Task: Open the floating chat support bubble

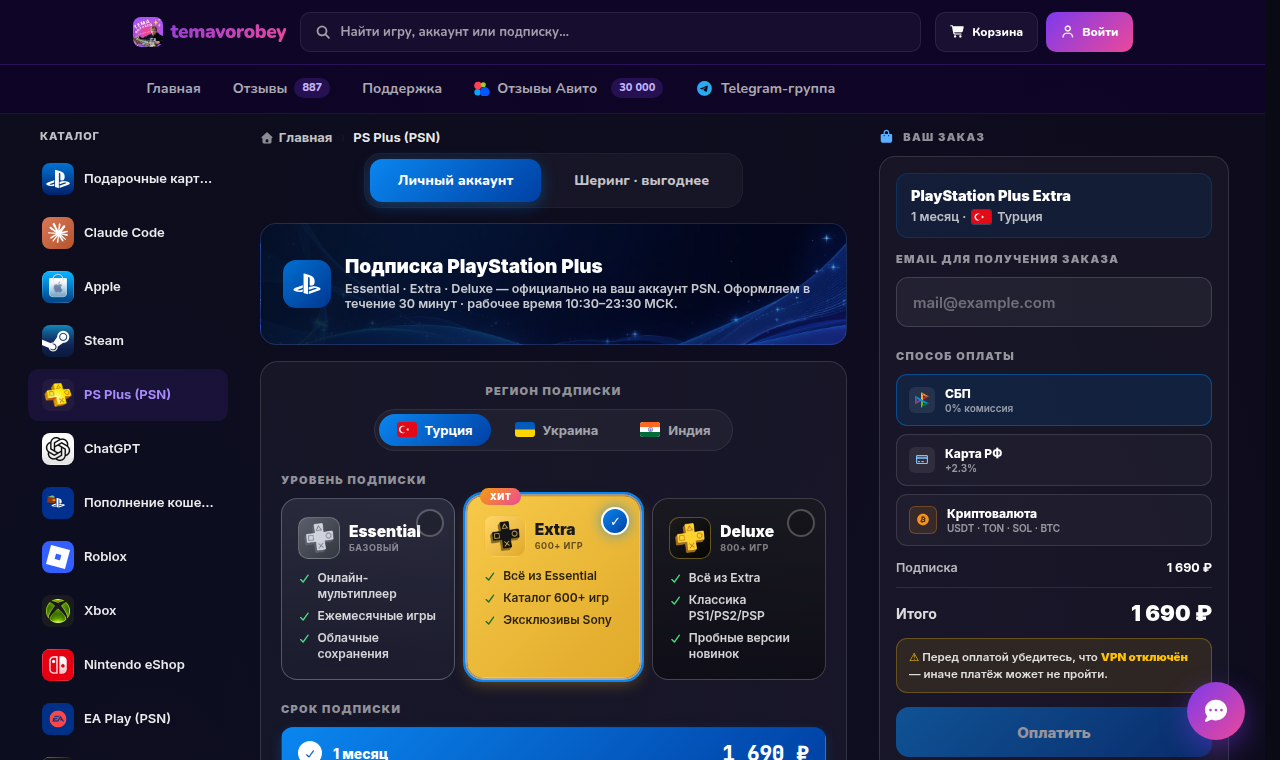Action: tap(1216, 711)
